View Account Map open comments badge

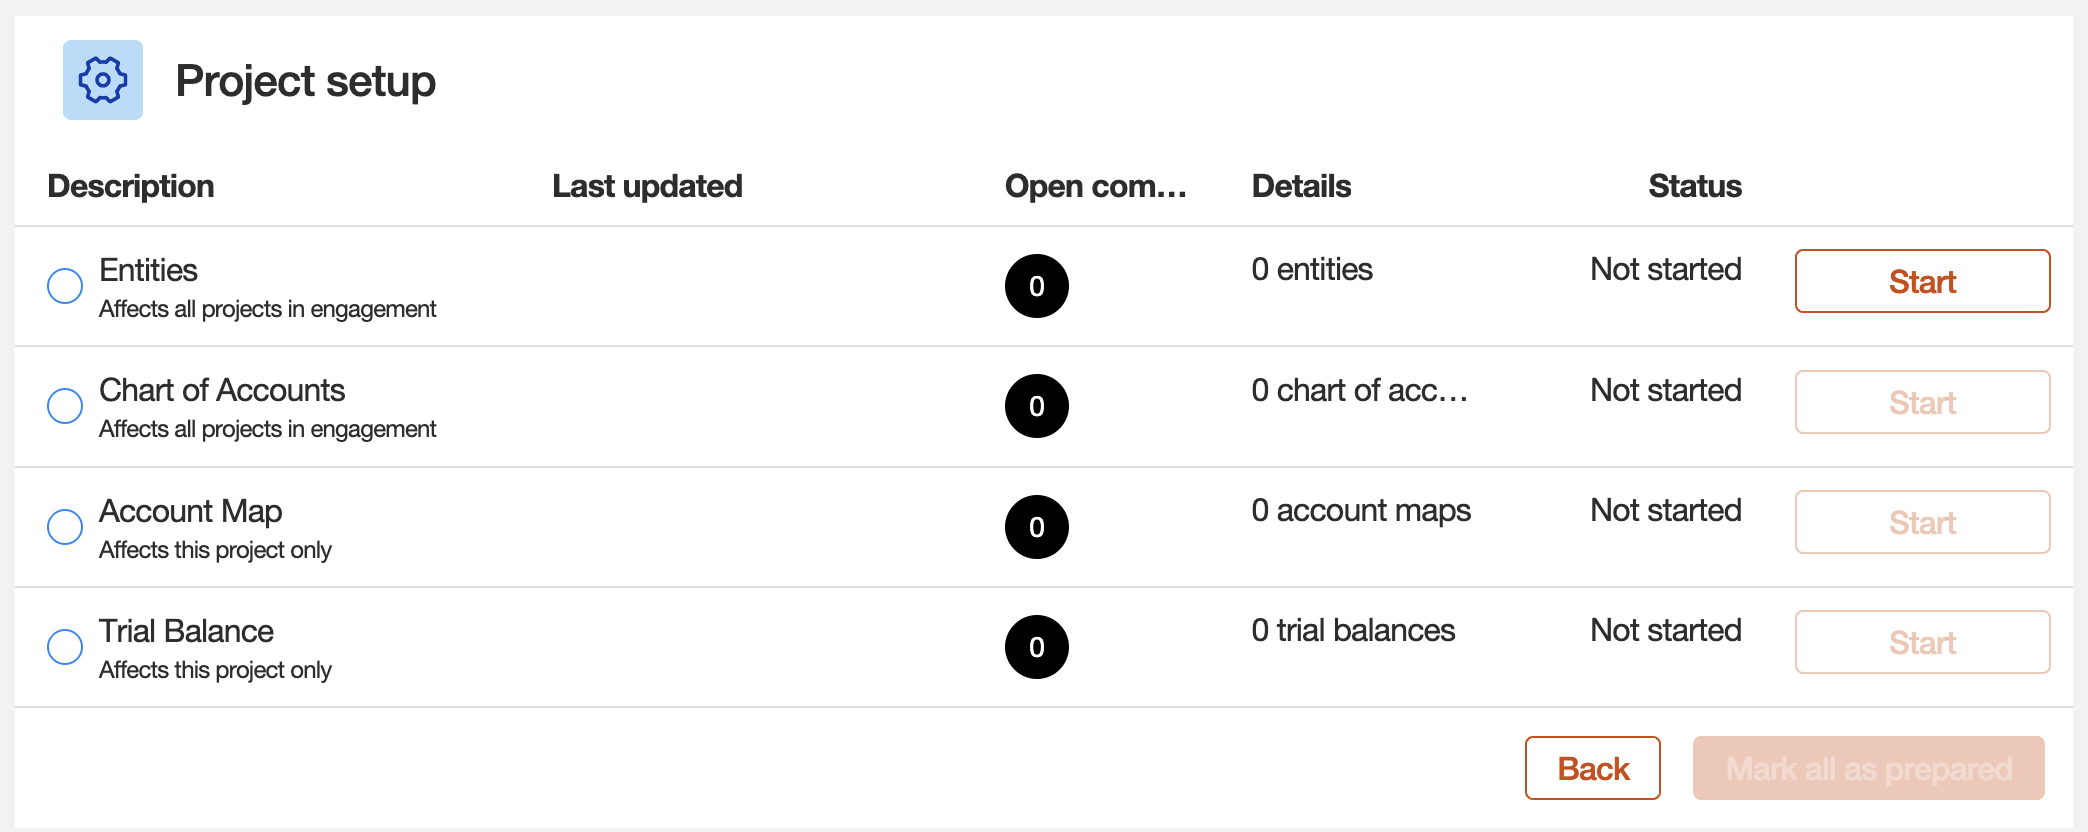tap(1036, 526)
